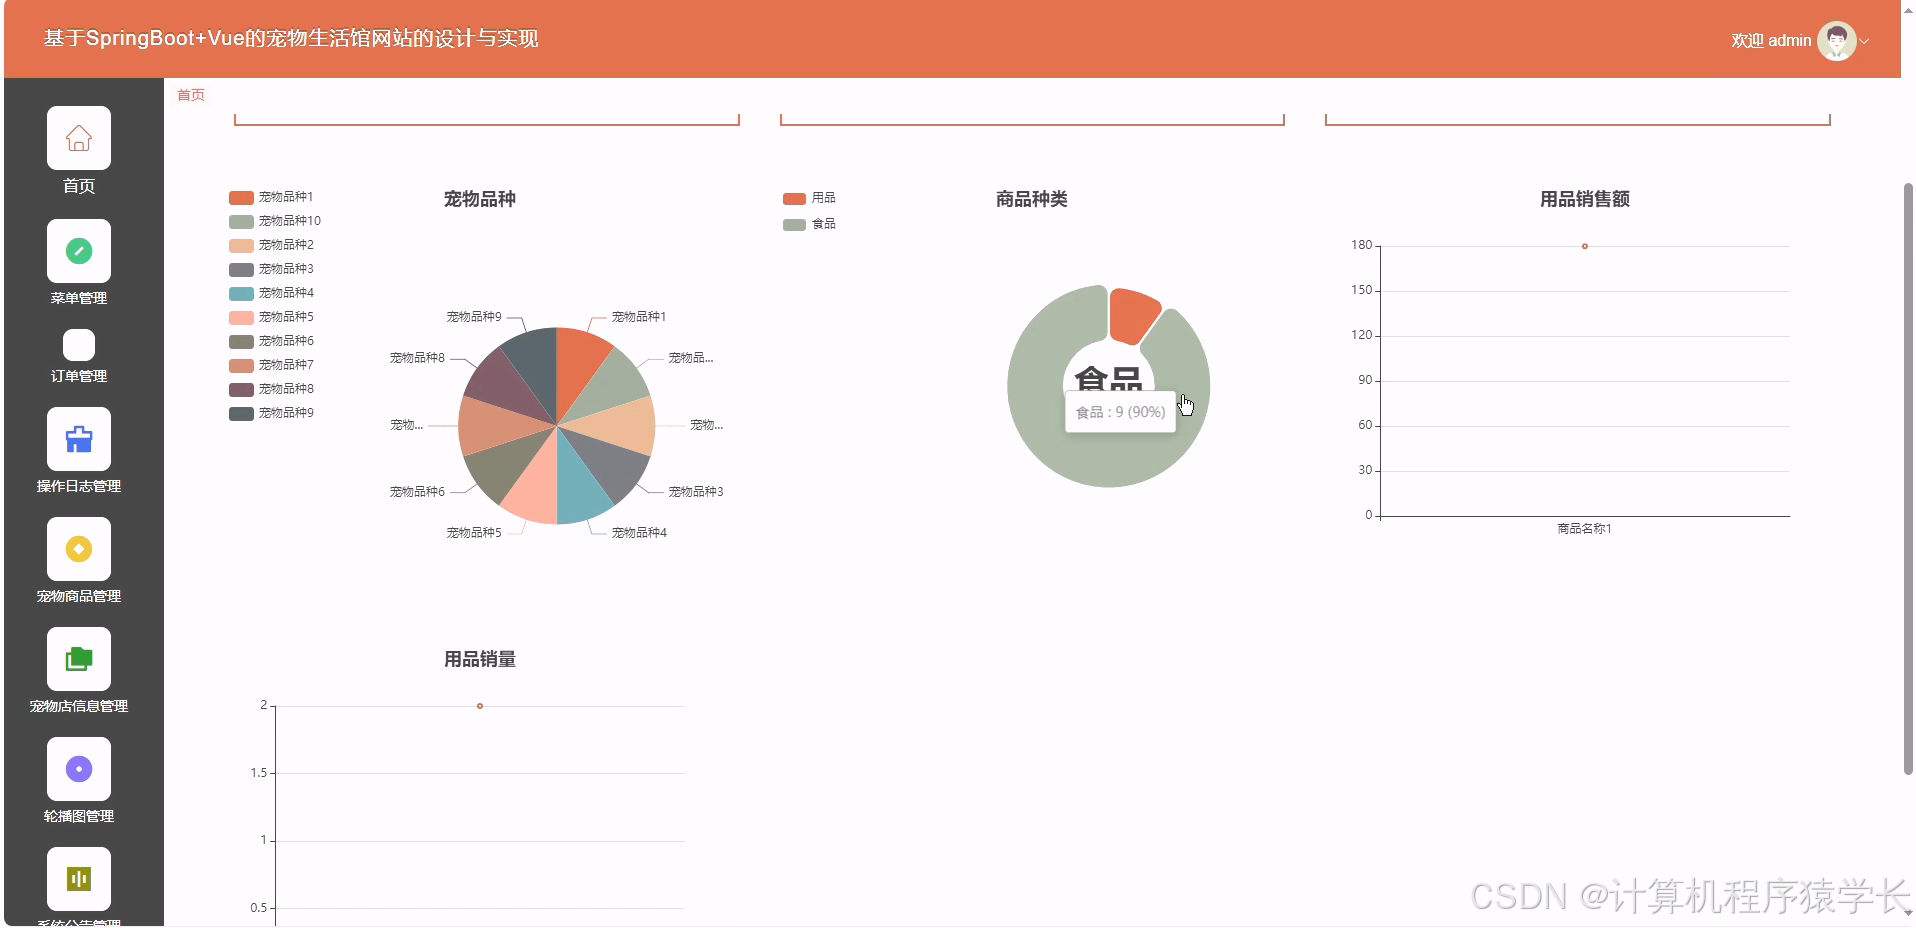
Task: Click the 商品名称1 axis label
Action: pos(1584,529)
